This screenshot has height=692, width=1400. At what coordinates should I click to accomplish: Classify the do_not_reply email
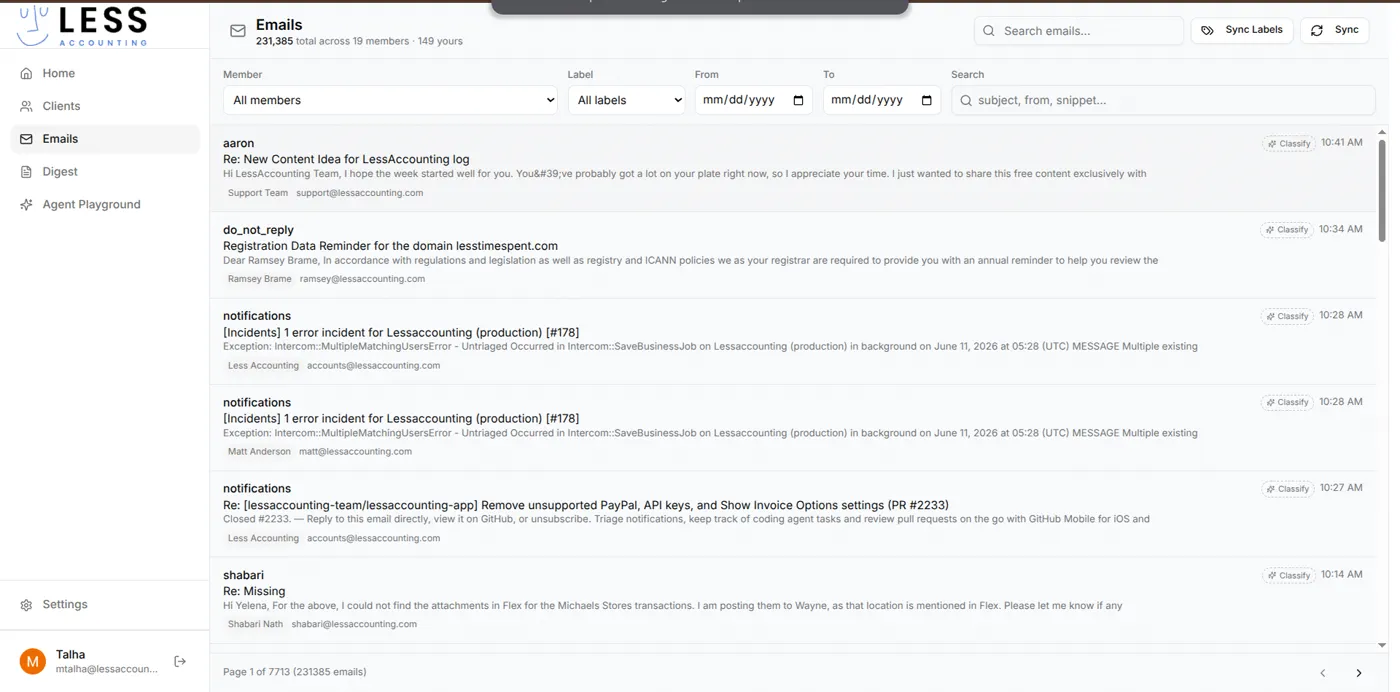pyautogui.click(x=1287, y=230)
